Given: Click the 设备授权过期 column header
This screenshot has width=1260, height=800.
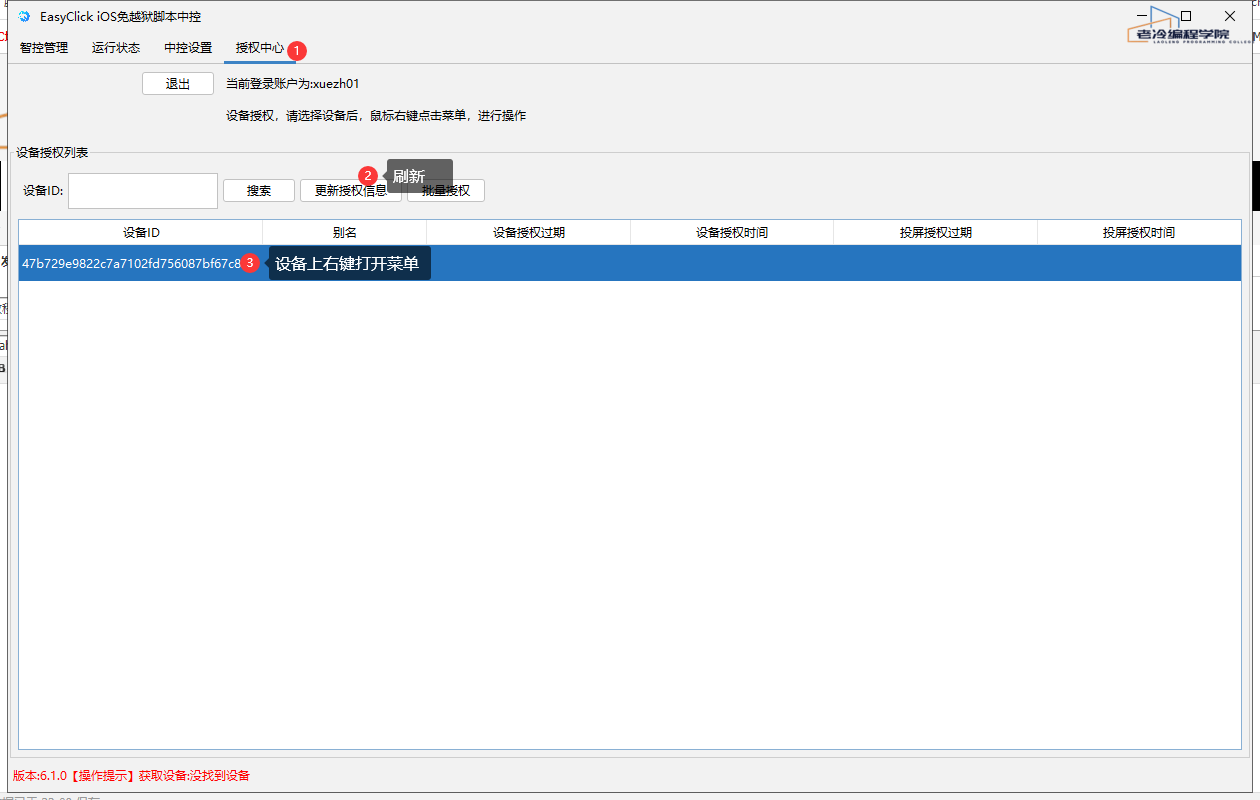Looking at the screenshot, I should click(x=529, y=233).
